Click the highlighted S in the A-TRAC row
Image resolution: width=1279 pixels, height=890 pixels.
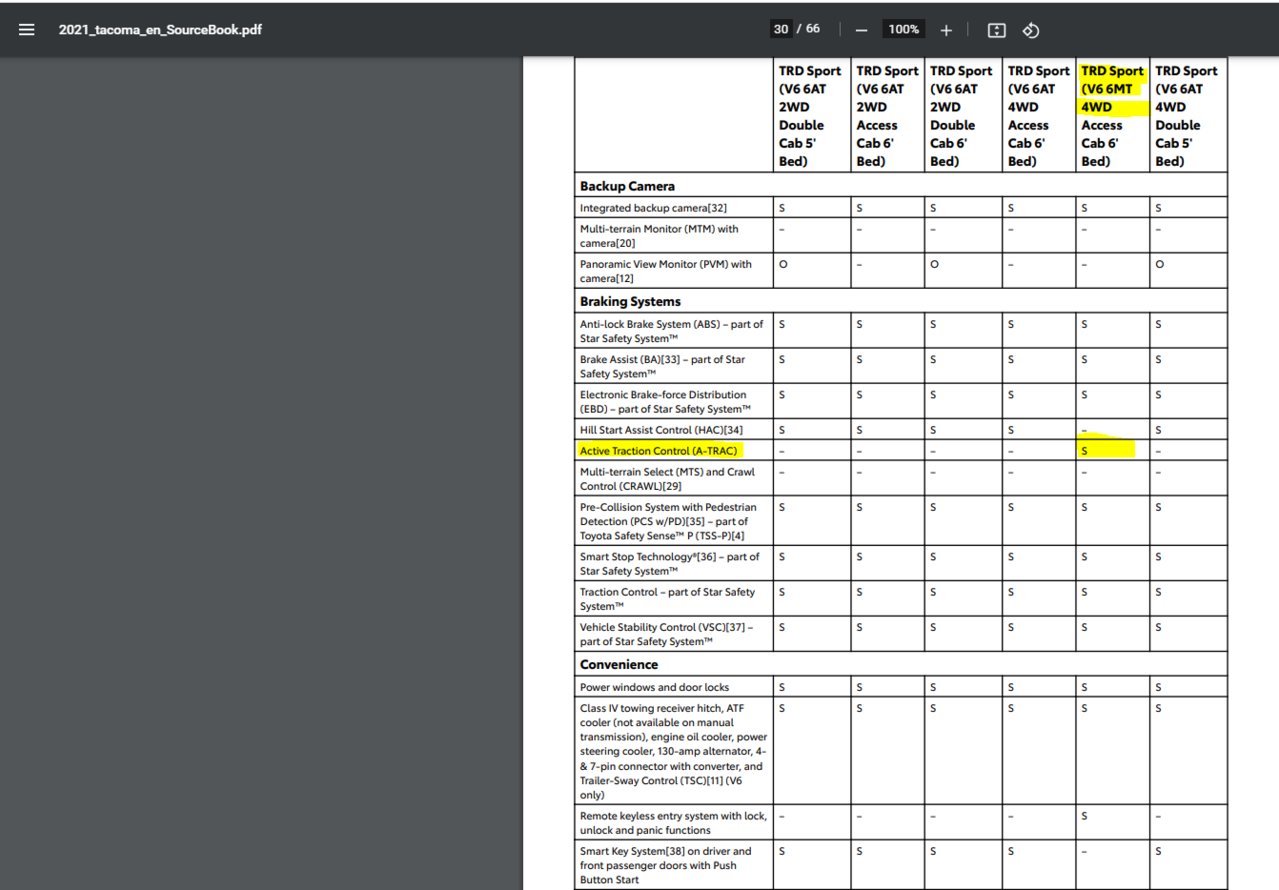tap(1084, 452)
